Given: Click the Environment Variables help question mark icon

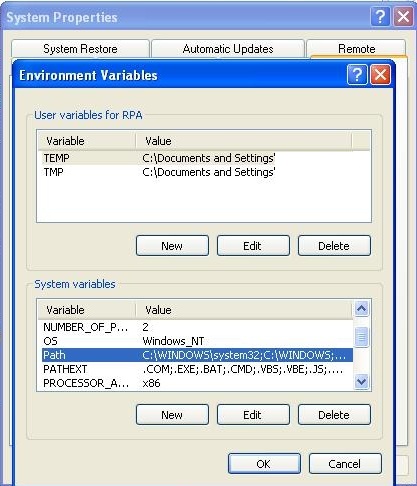Looking at the screenshot, I should [x=357, y=75].
